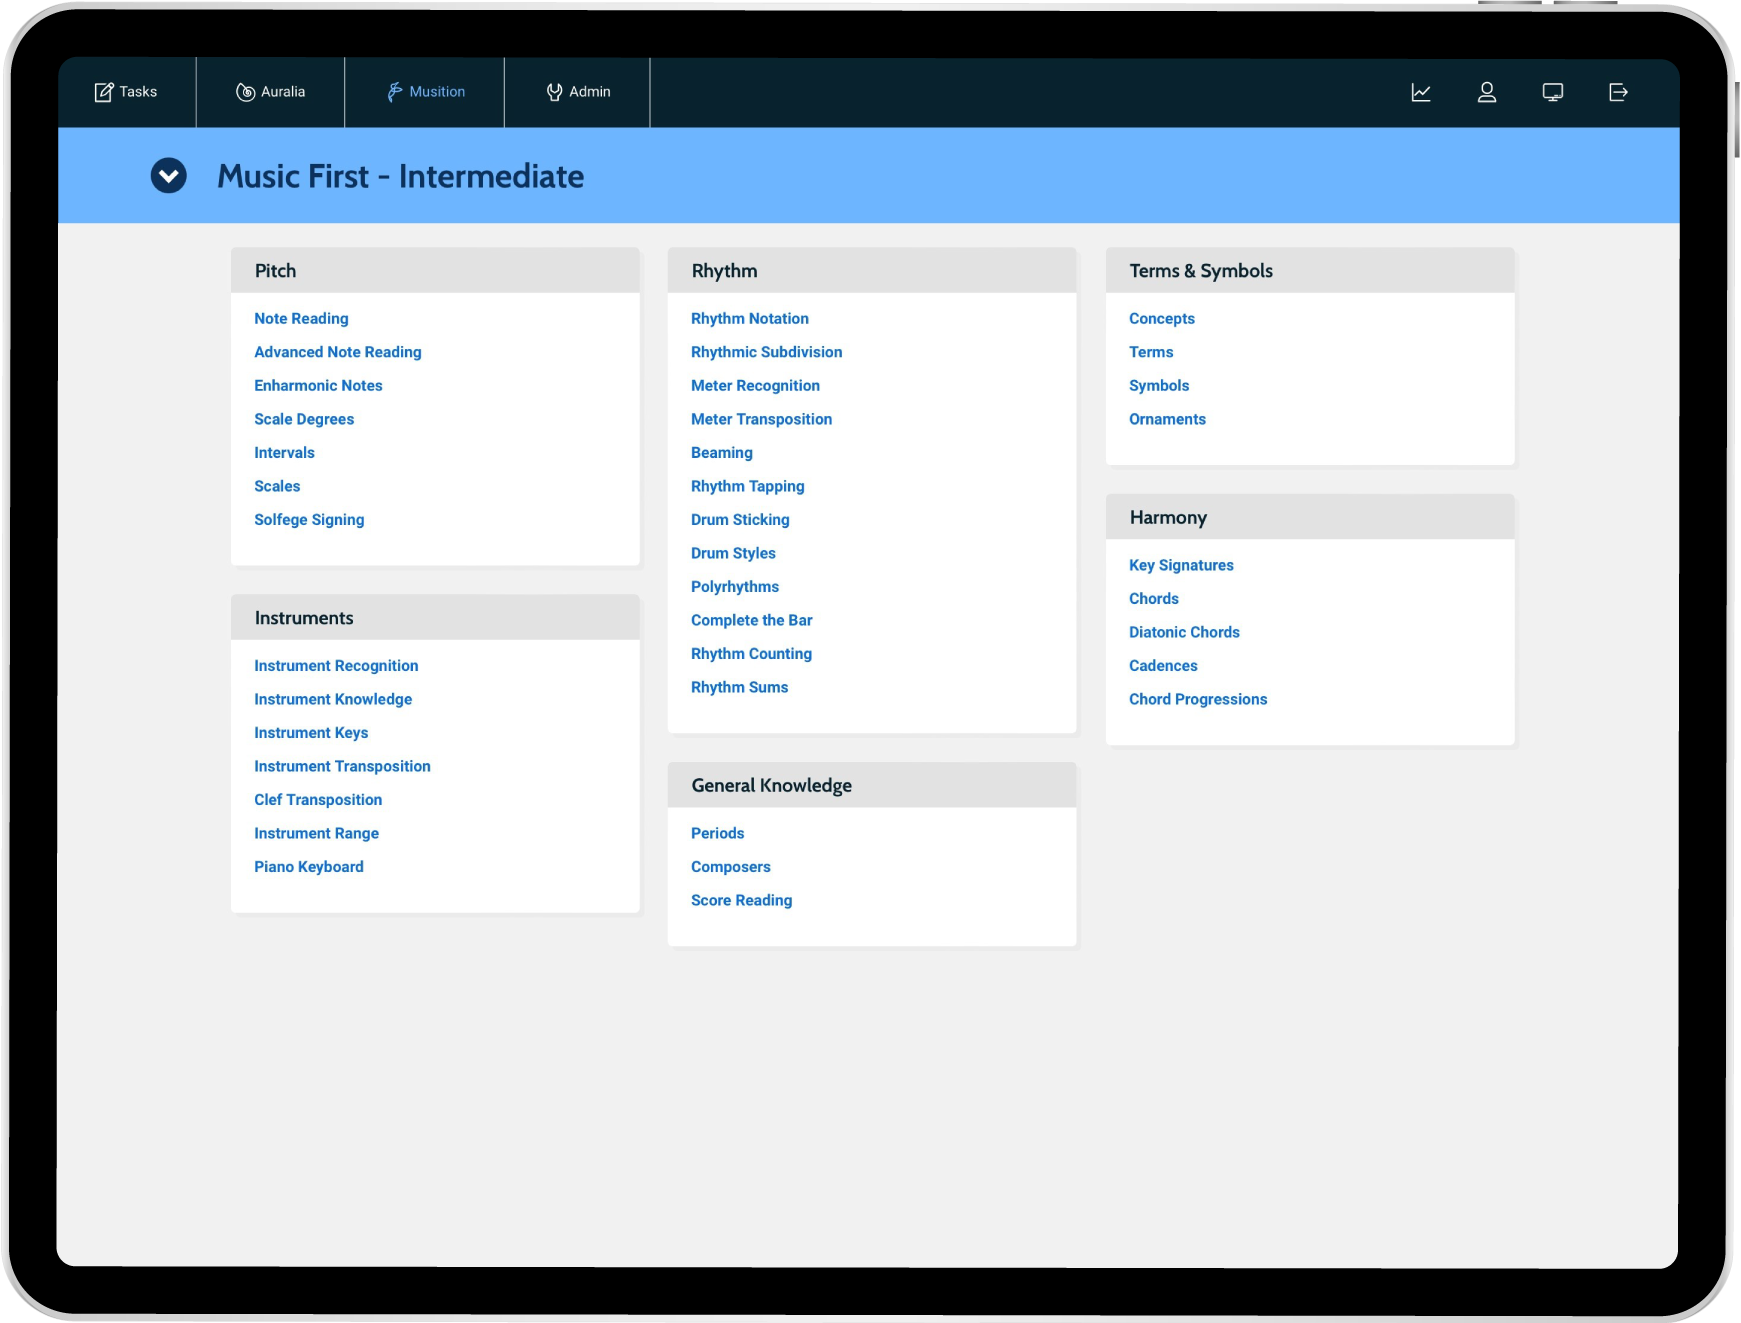Click the Polyrhythms link
This screenshot has width=1741, height=1323.
coord(734,587)
